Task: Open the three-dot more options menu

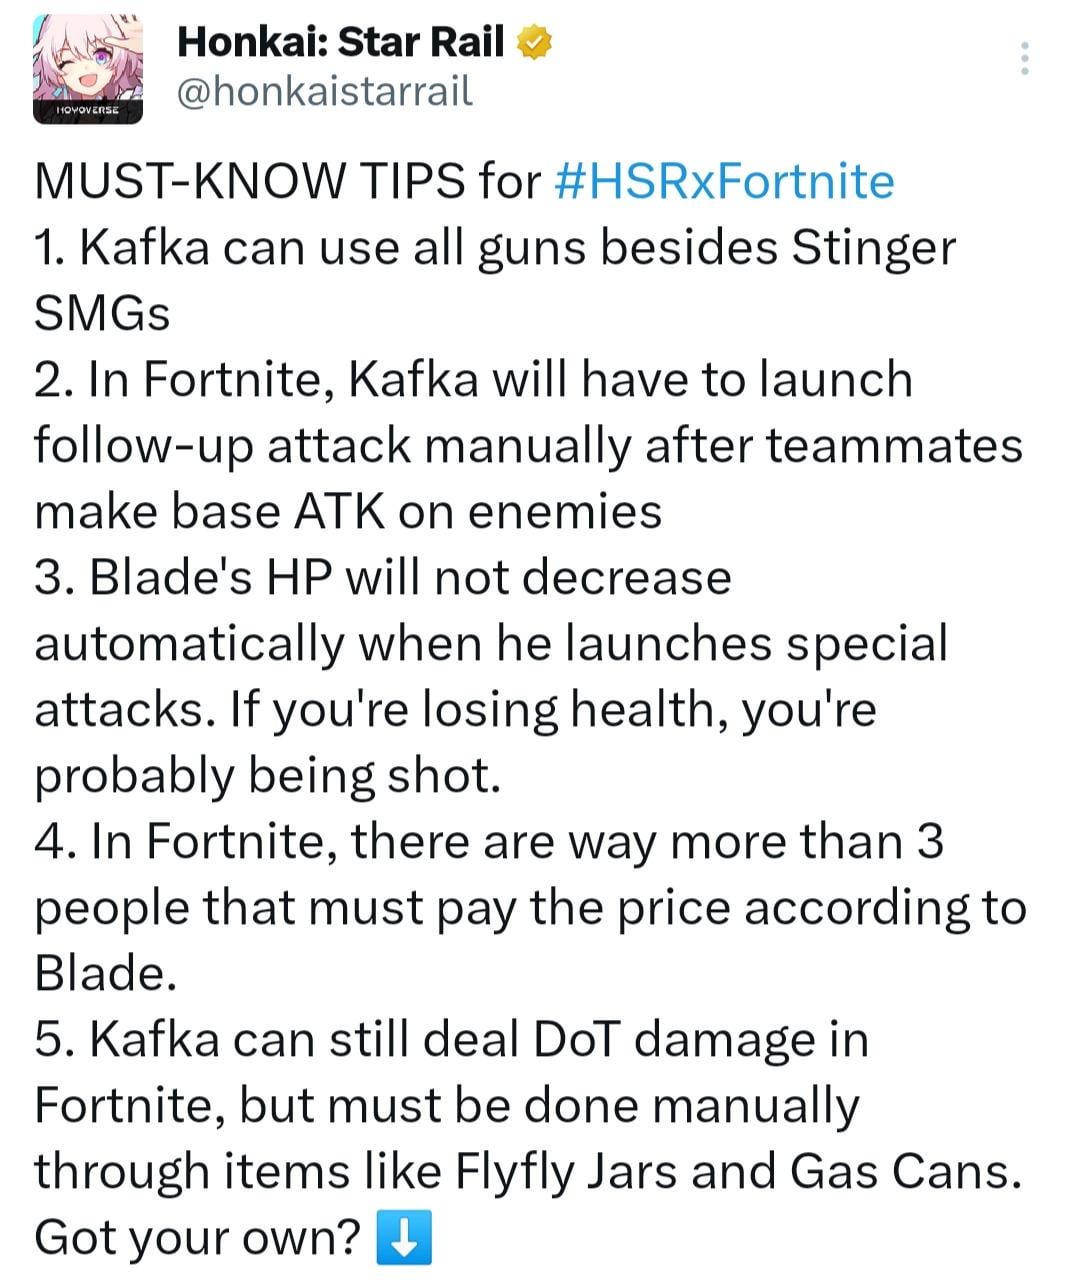Action: point(1024,59)
